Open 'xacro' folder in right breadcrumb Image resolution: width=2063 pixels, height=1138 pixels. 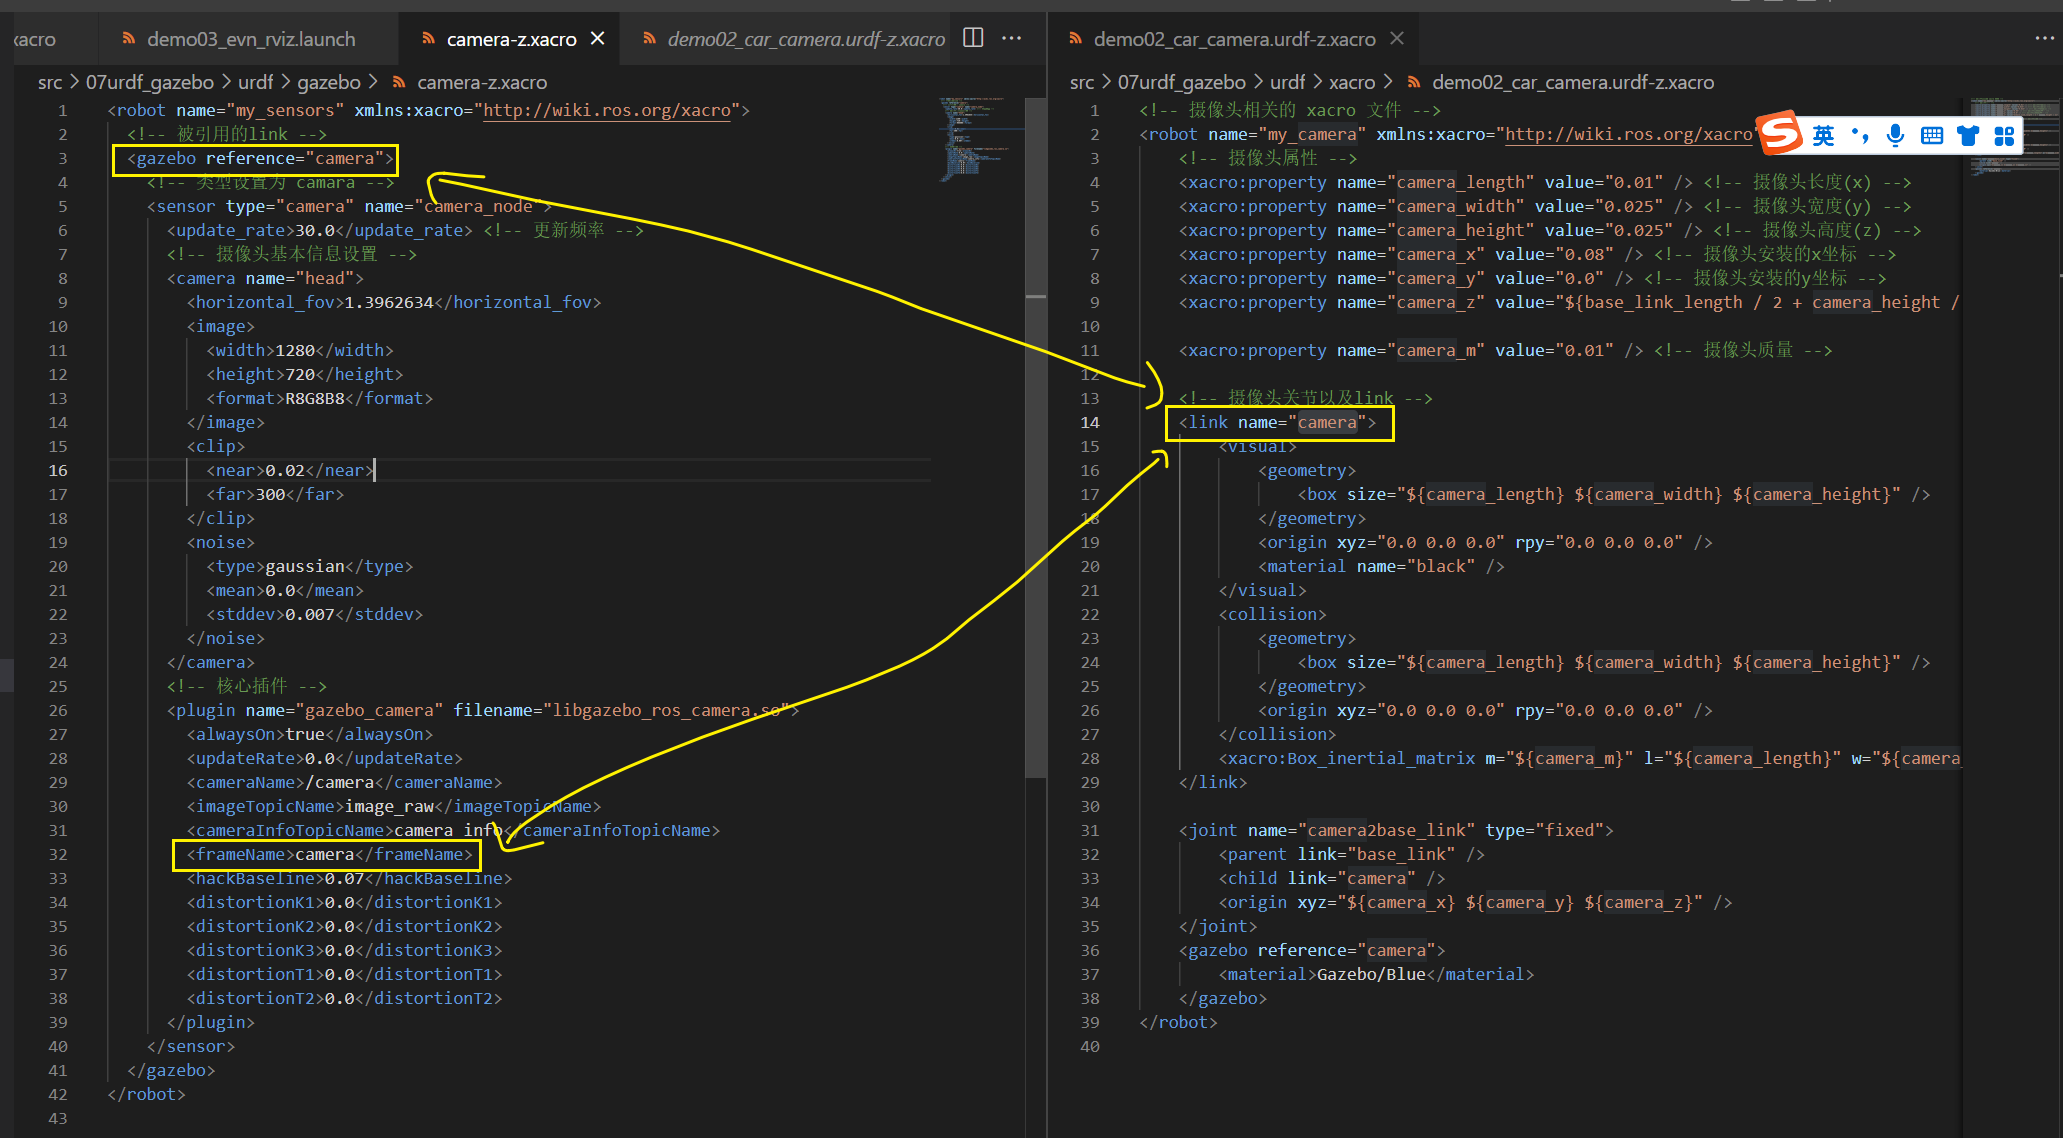tap(1352, 82)
